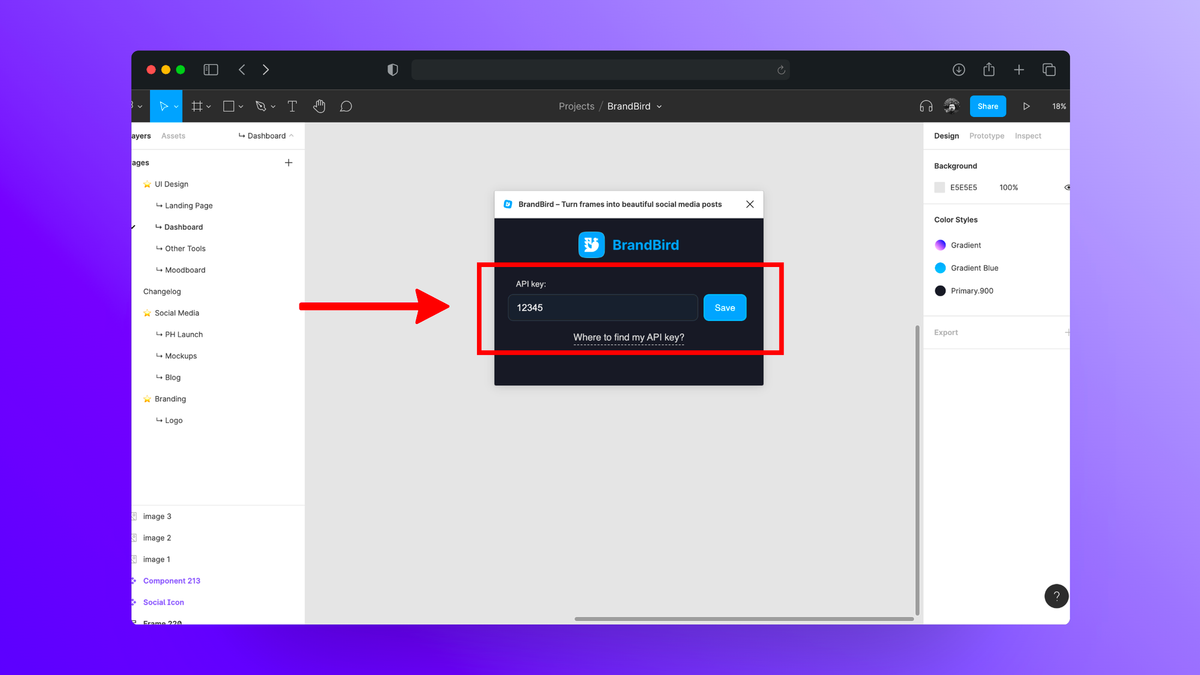The image size is (1200, 675).
Task: Click the blue Share button
Action: coord(988,106)
